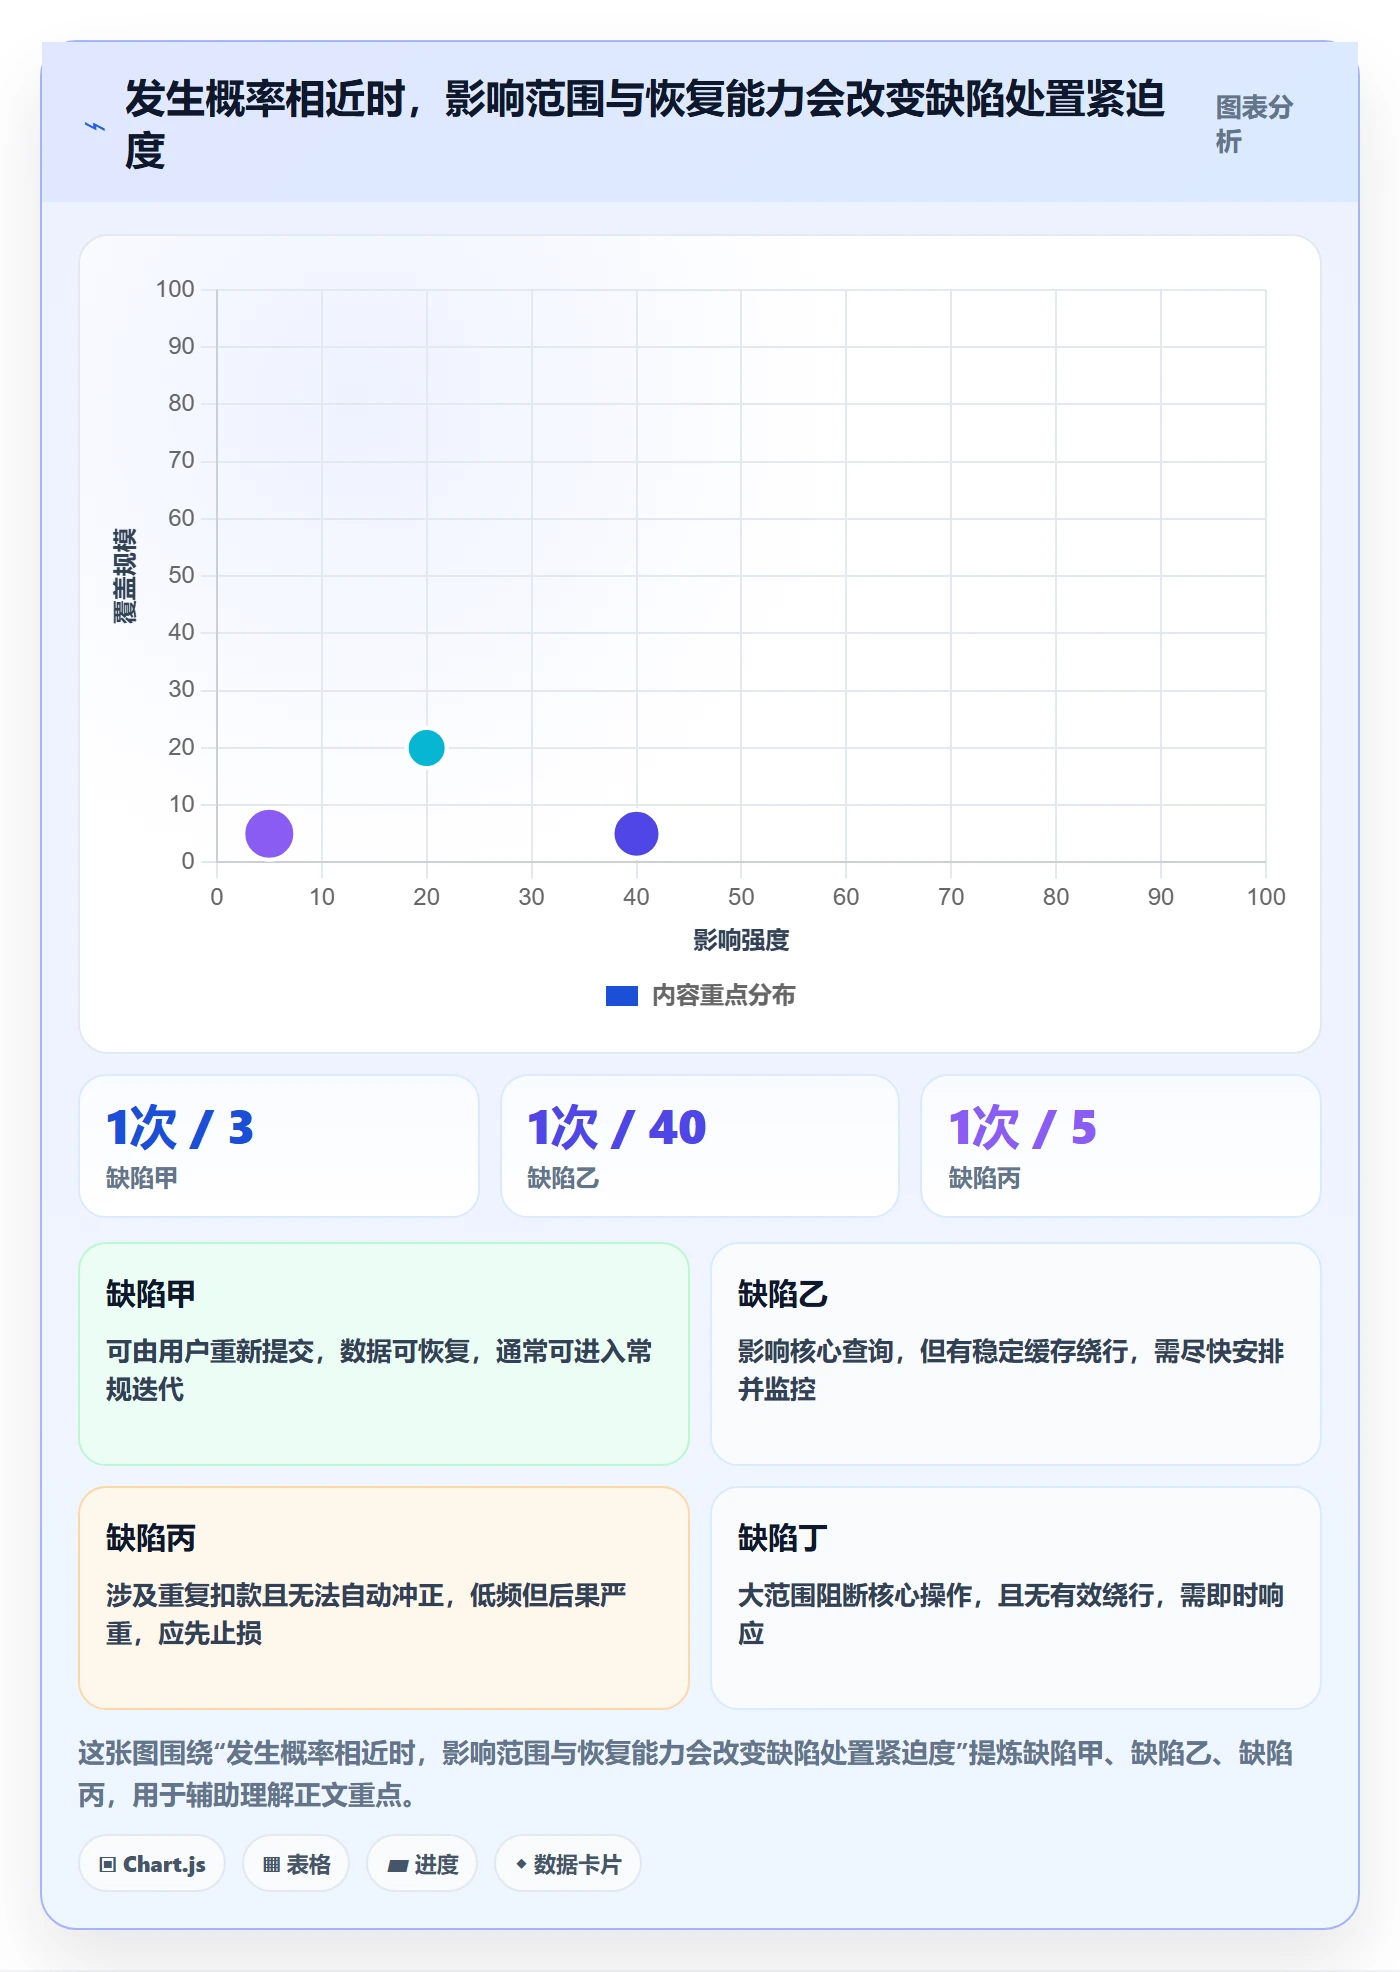
Task: Click the 进度 tag
Action: point(422,1864)
